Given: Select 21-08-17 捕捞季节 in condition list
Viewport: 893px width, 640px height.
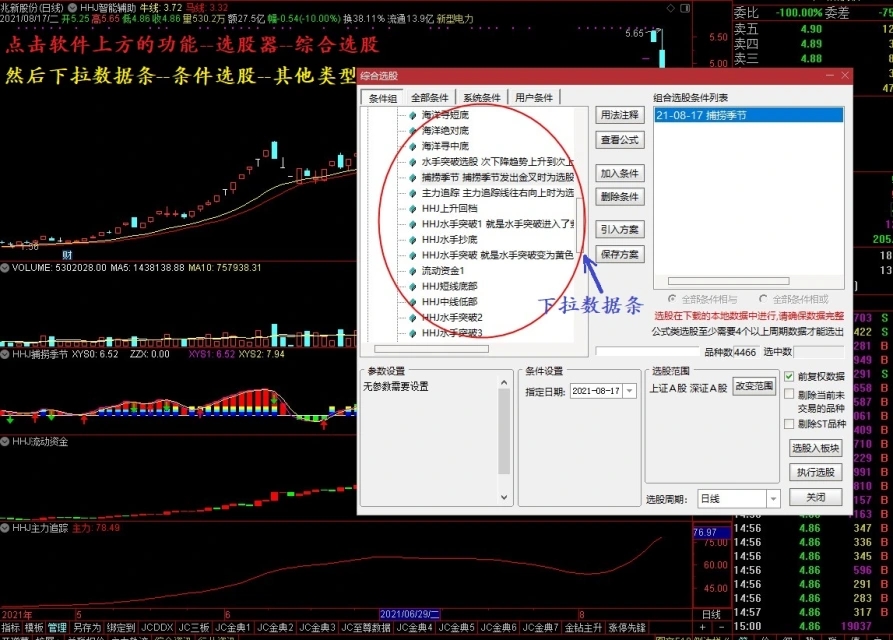Looking at the screenshot, I should point(702,116).
